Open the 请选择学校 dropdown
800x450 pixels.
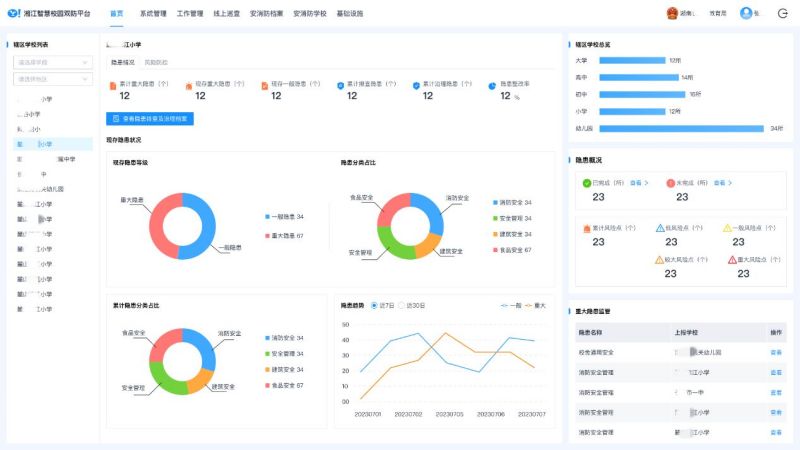pos(52,62)
